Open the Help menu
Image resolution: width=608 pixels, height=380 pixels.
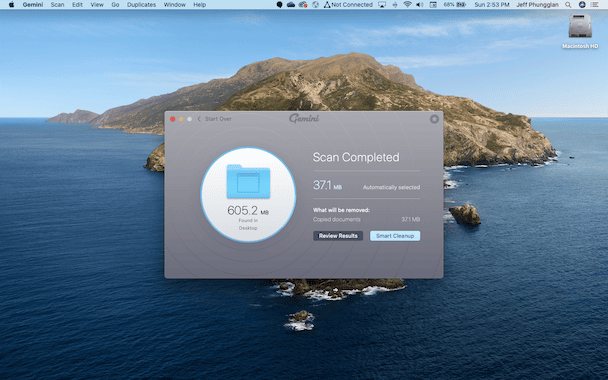[x=199, y=5]
